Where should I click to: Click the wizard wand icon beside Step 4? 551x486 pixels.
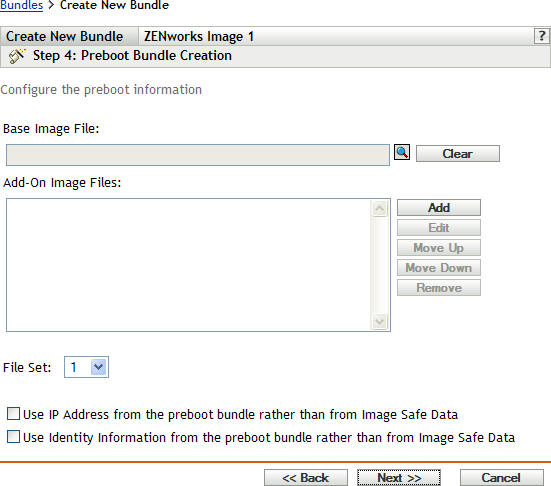17,56
